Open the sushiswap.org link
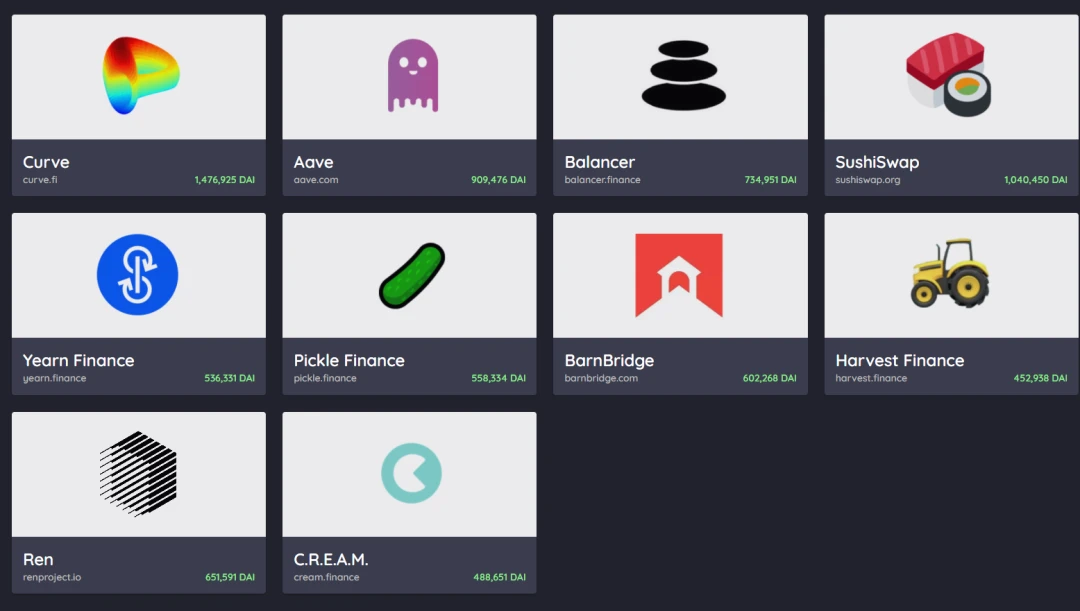Viewport: 1080px width, 611px height. point(867,180)
